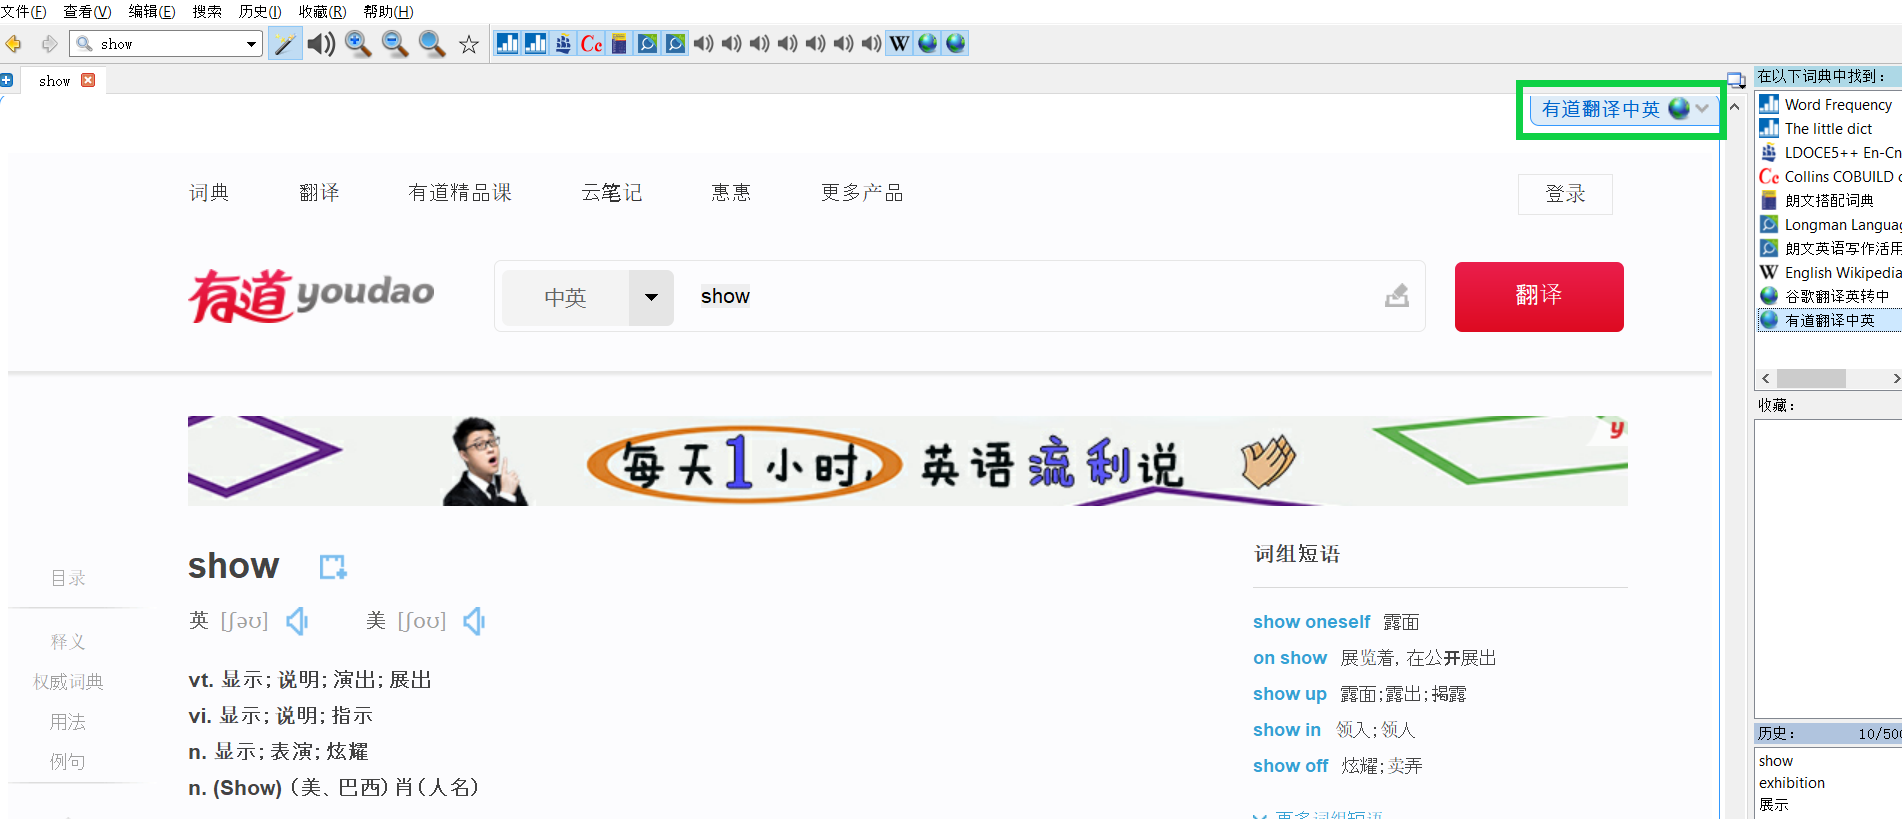This screenshot has width=1902, height=819.
Task: Toggle Wikipedia W icon in dictionary bar
Action: tap(899, 43)
